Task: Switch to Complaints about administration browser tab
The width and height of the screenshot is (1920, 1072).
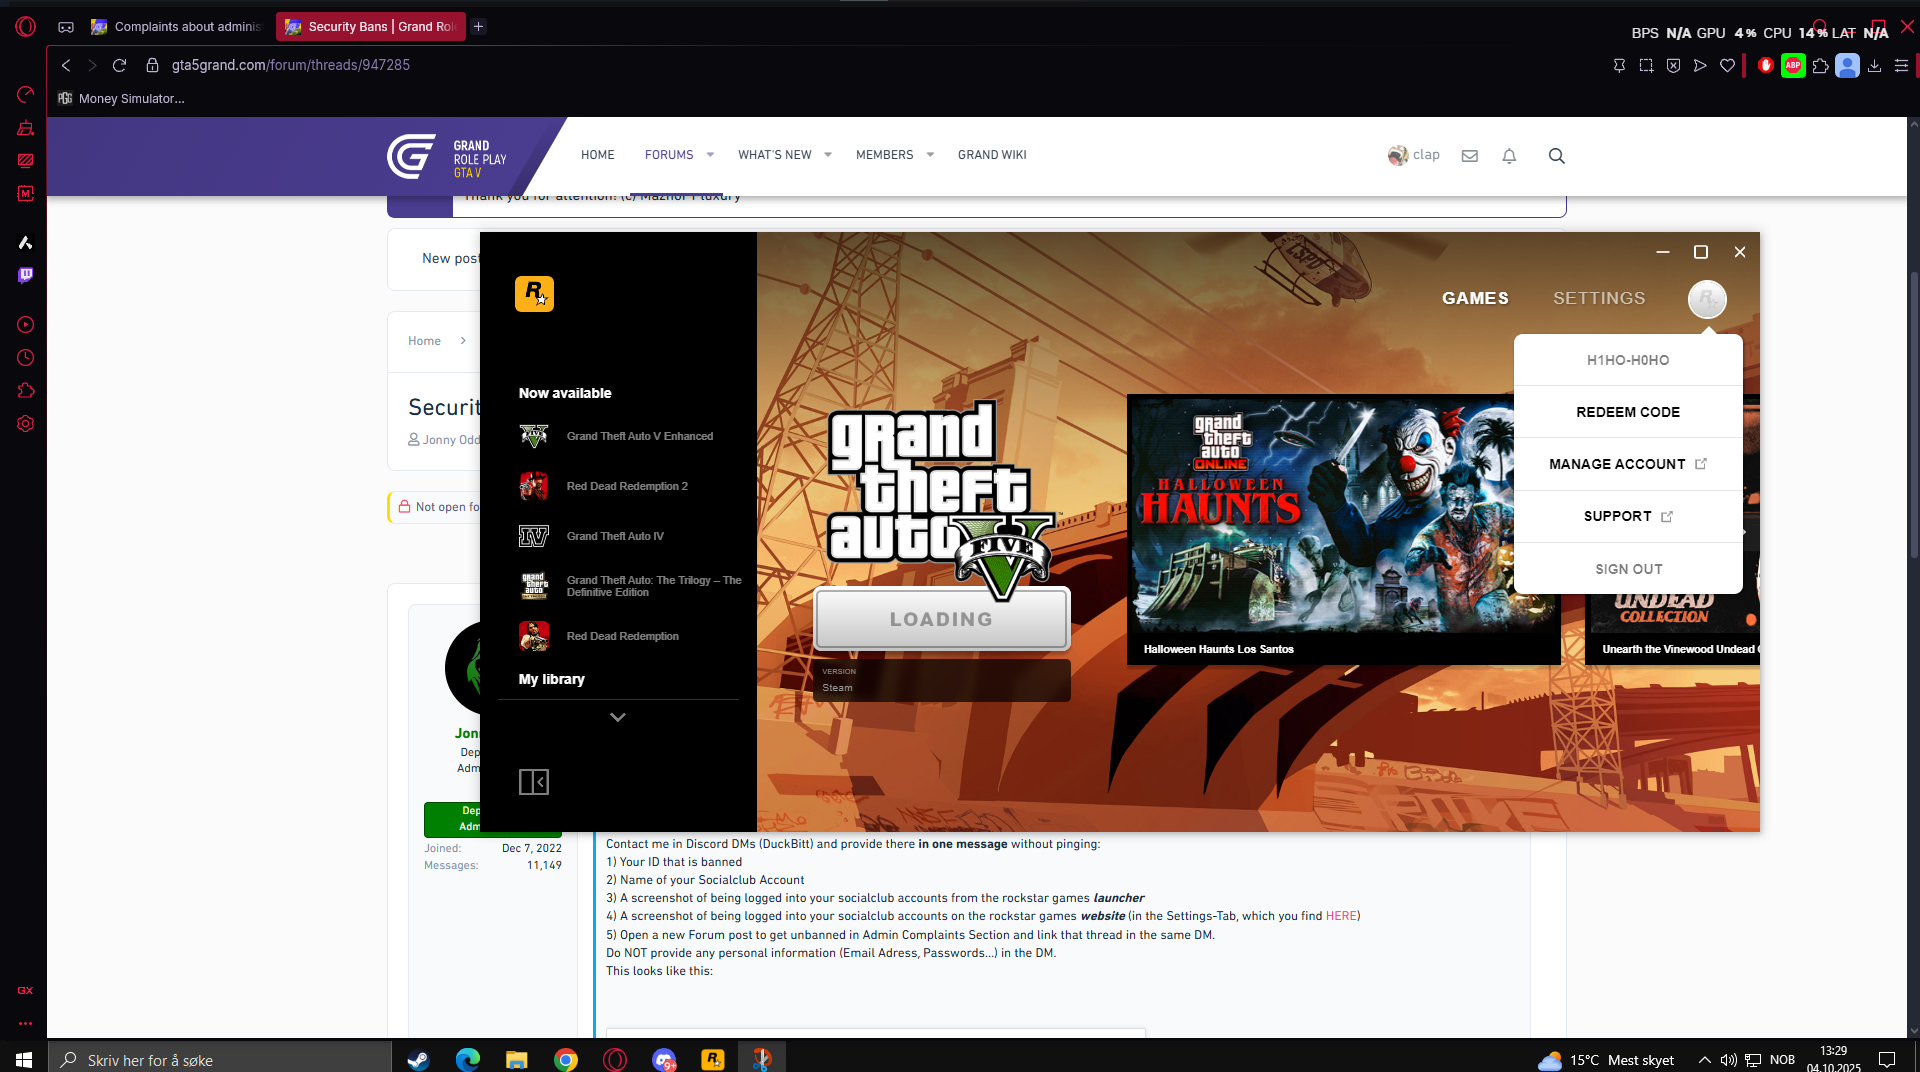Action: click(176, 27)
